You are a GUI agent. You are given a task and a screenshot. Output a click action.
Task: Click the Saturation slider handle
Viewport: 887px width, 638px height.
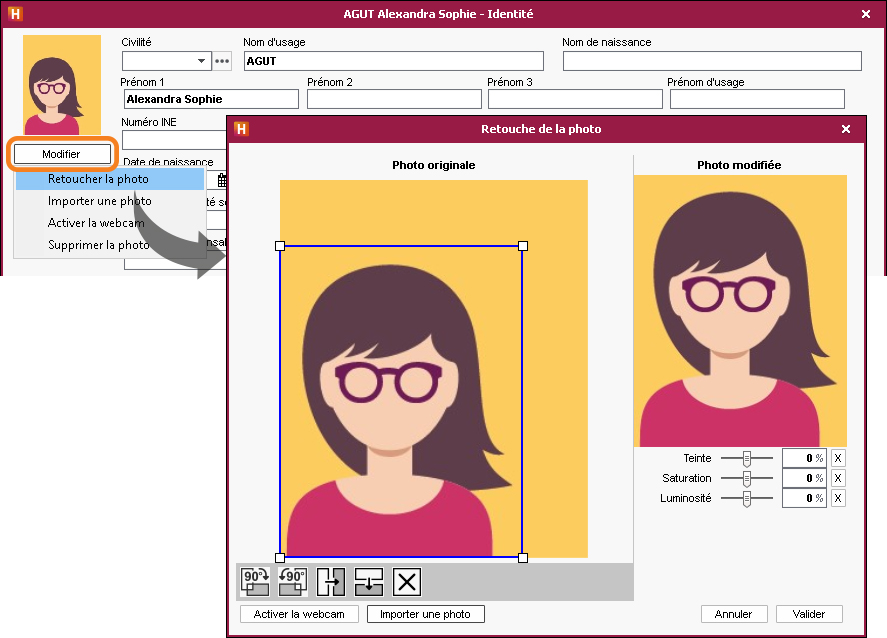[x=747, y=478]
